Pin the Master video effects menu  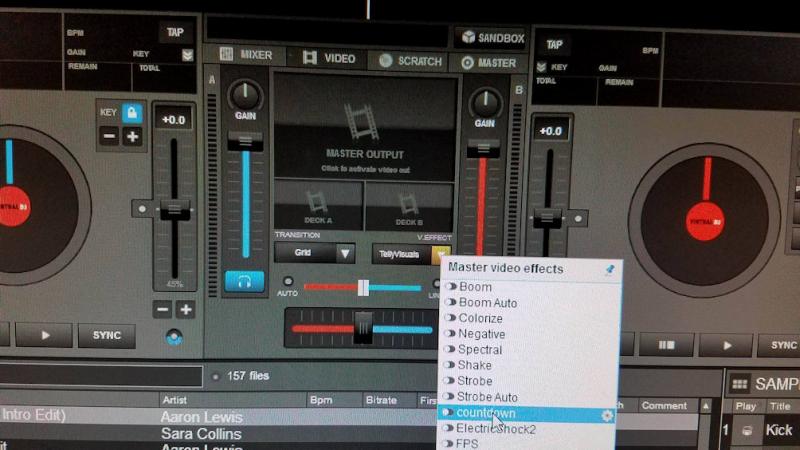pyautogui.click(x=610, y=269)
